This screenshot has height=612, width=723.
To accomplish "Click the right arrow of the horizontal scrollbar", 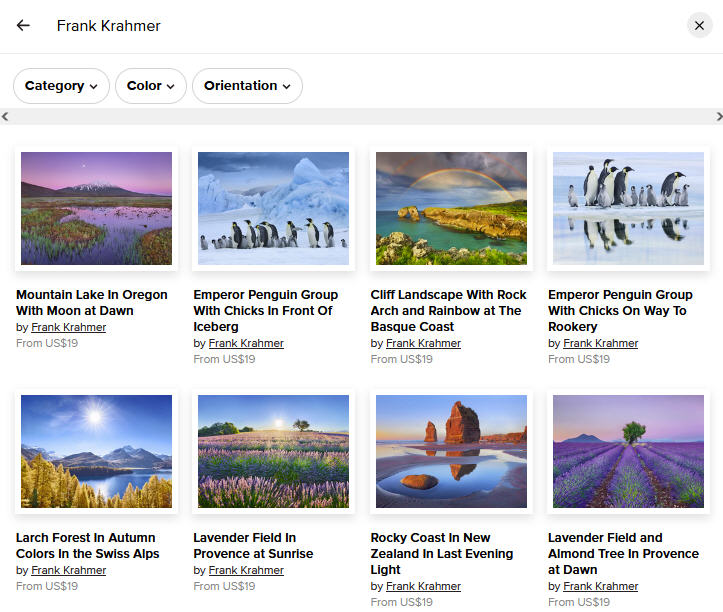I will pyautogui.click(x=718, y=116).
